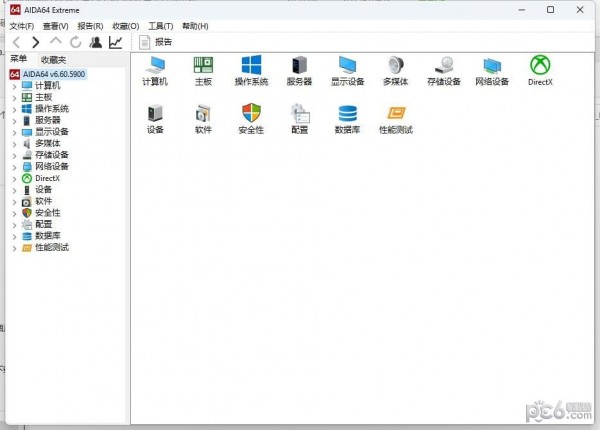Image resolution: width=600 pixels, height=430 pixels.
Task: Expand the 存储设备 tree node
Action: [14, 156]
